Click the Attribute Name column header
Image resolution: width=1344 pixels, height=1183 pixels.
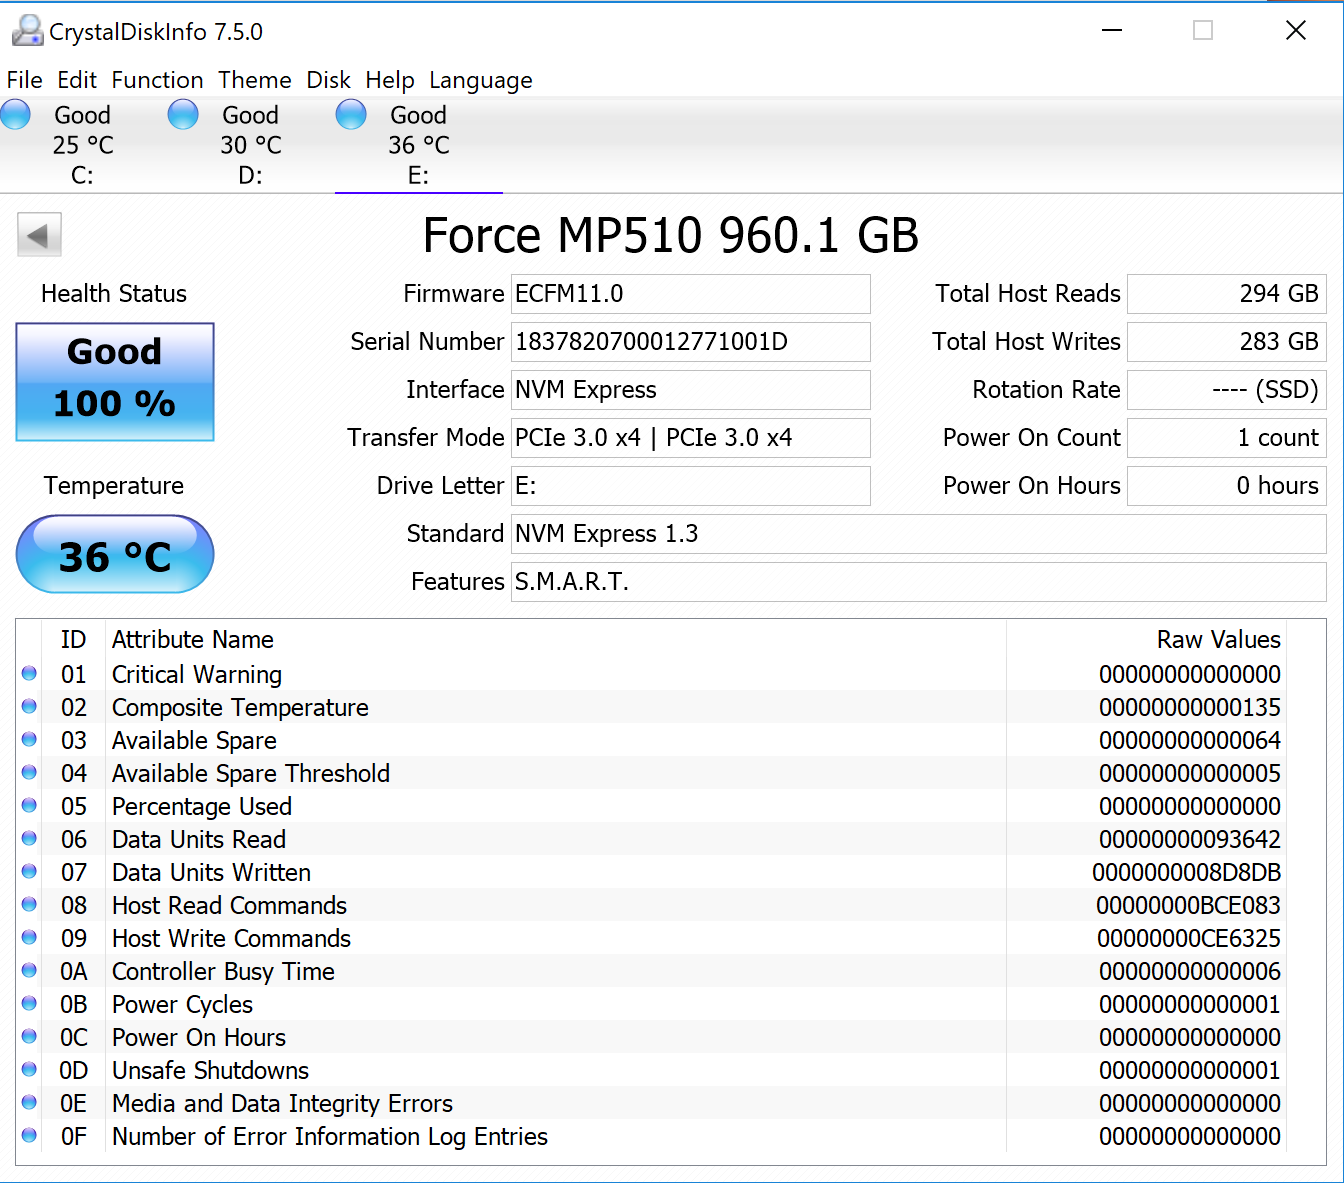tap(193, 640)
